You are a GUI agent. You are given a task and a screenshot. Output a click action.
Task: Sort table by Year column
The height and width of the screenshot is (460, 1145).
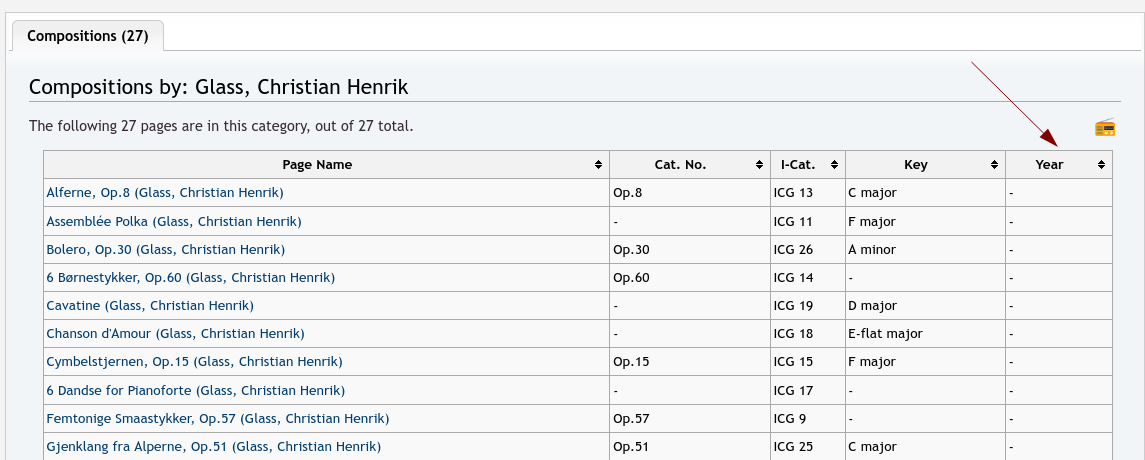click(1101, 165)
